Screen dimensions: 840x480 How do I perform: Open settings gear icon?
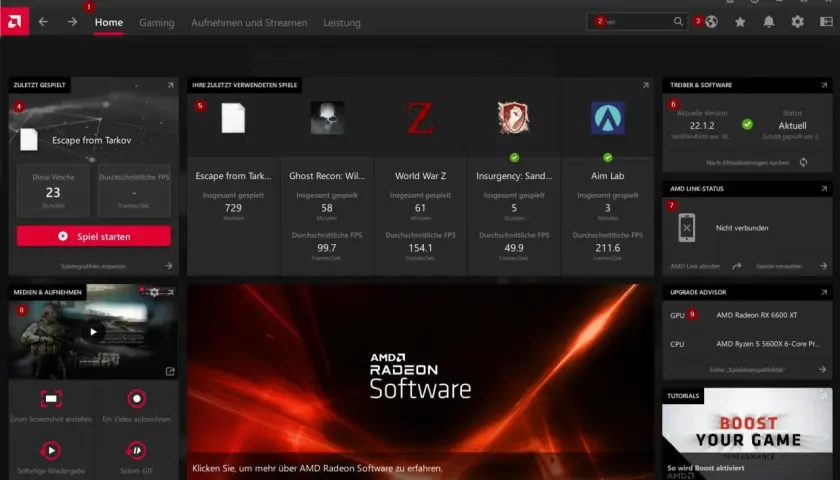tap(798, 22)
